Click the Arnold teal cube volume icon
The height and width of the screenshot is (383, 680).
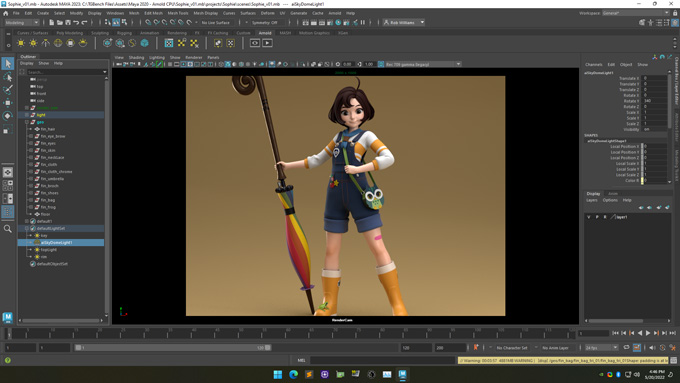coord(144,43)
